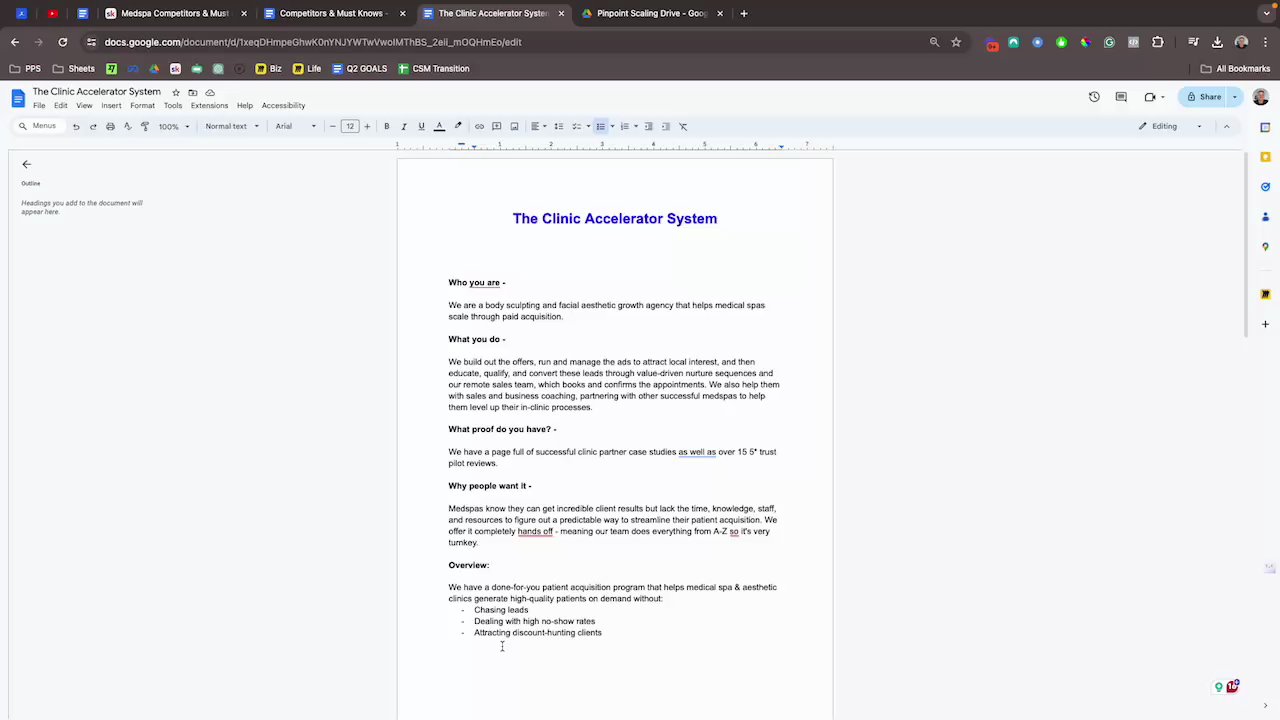Hide the menus with the chevron
The width and height of the screenshot is (1280, 720).
tap(1226, 126)
